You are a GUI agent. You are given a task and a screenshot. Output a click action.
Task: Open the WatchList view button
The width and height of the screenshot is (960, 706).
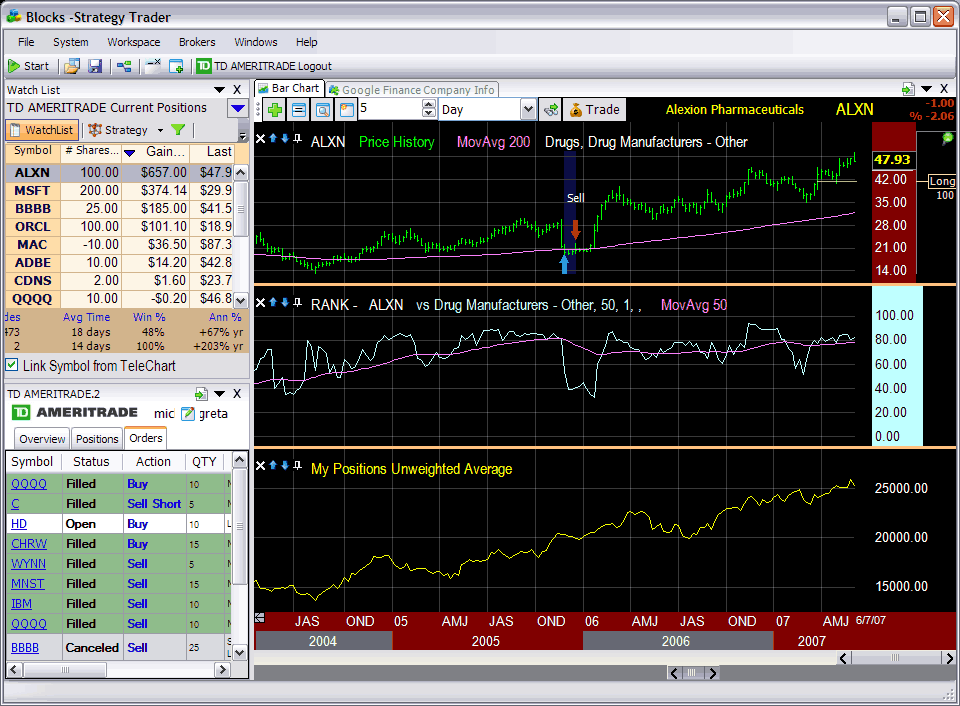(42, 130)
